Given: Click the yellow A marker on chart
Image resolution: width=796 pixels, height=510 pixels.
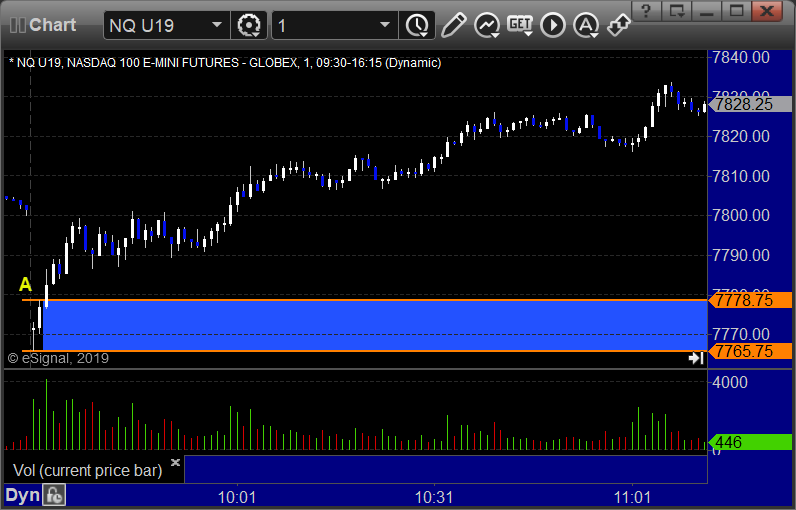Looking at the screenshot, I should tap(25, 285).
